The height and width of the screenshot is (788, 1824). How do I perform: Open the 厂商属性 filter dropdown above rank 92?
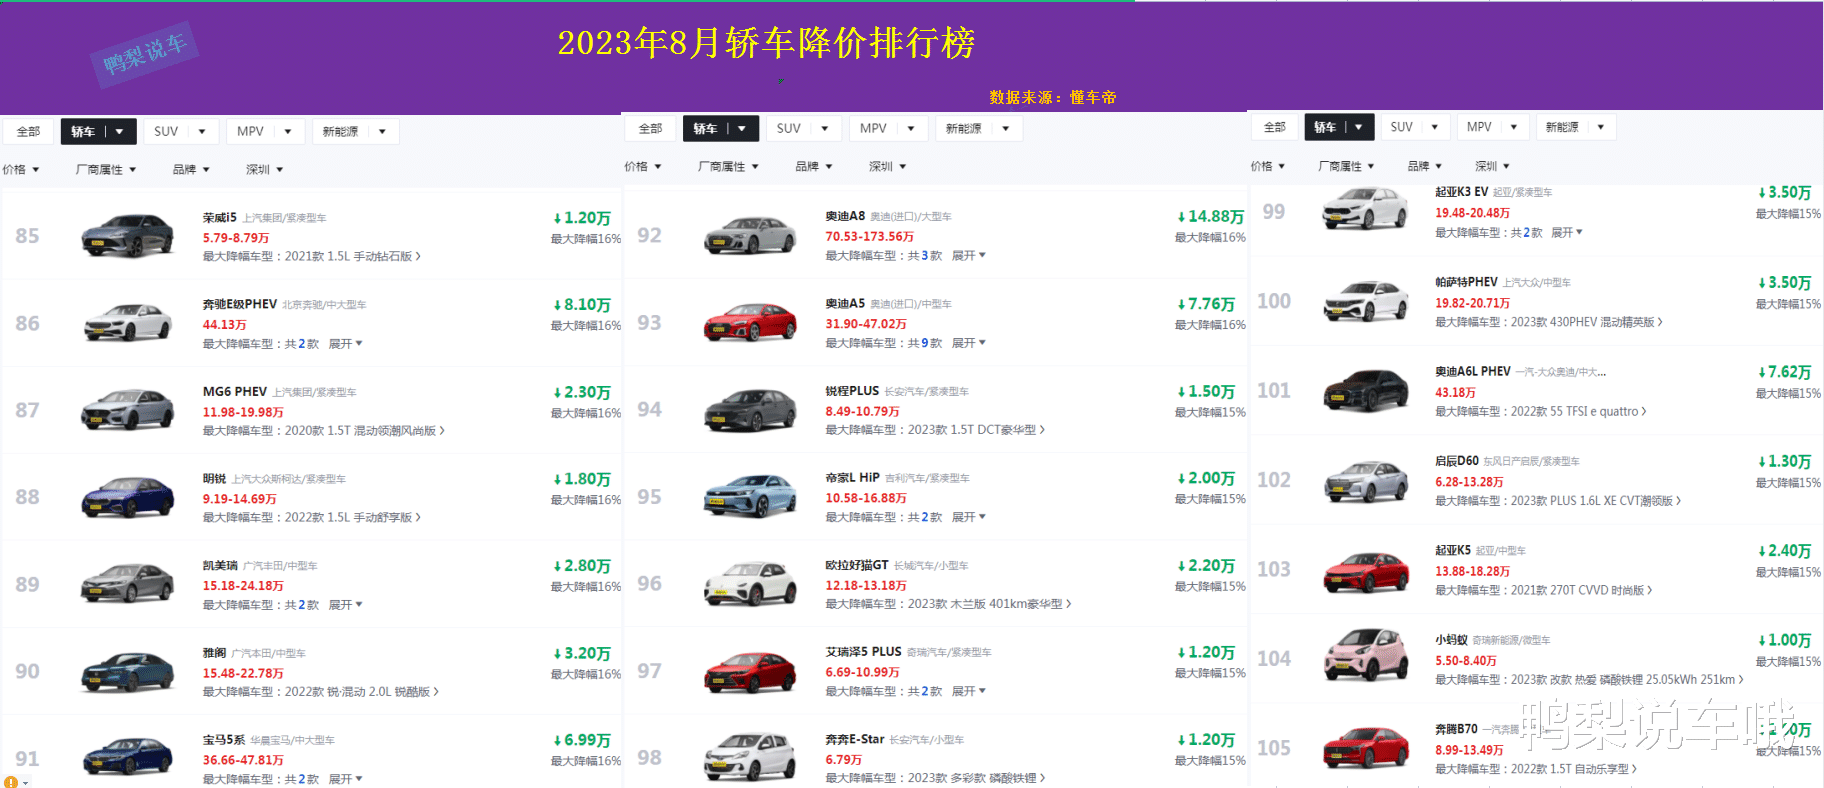pyautogui.click(x=728, y=167)
